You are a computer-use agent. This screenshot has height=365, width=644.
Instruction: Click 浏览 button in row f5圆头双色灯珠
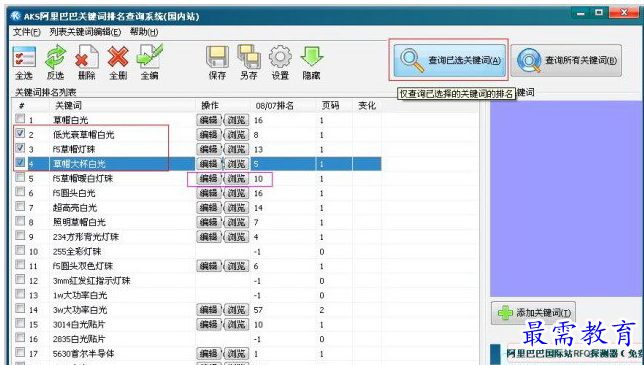236,266
